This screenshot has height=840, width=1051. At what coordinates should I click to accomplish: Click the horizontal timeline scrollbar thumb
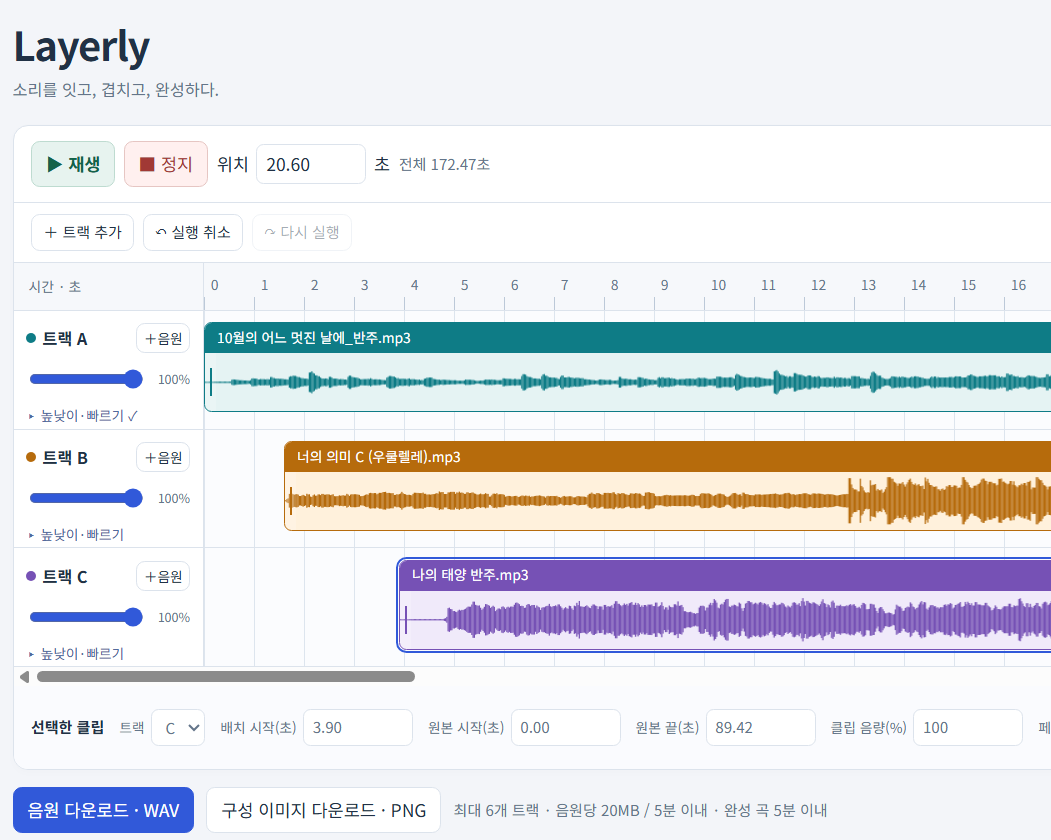point(226,677)
